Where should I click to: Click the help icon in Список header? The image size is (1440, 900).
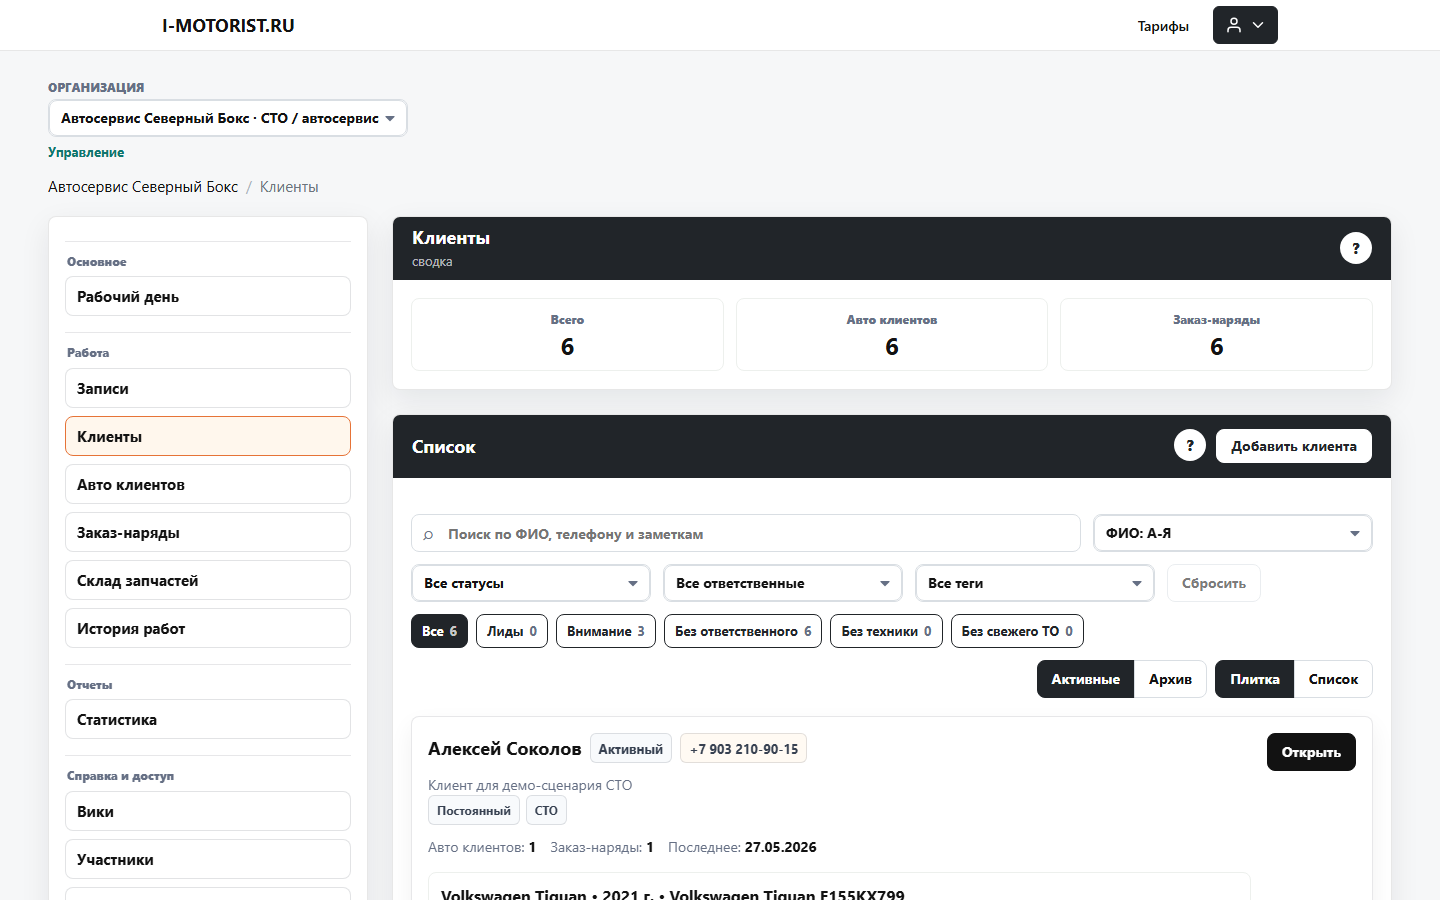[x=1190, y=446]
